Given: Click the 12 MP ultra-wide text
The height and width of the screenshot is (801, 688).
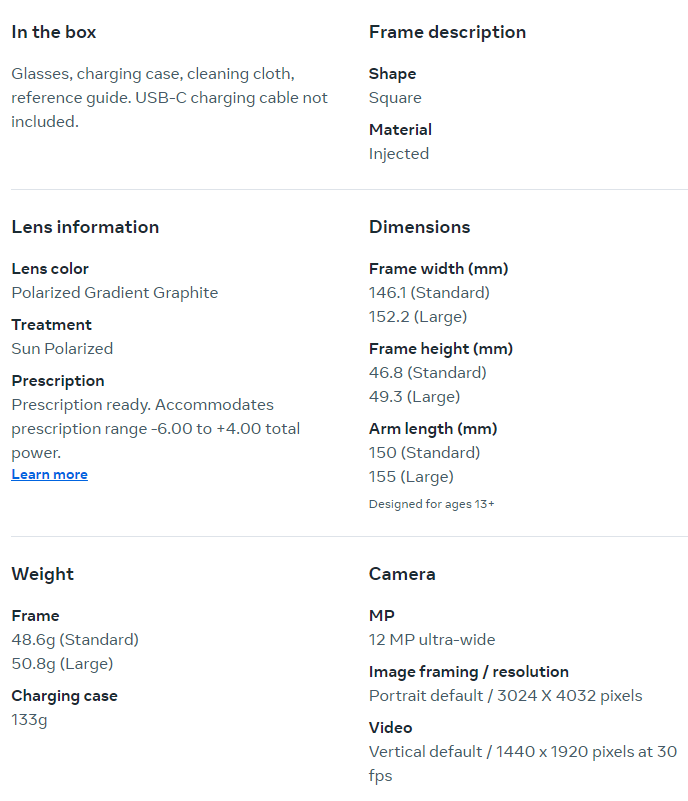Looking at the screenshot, I should 432,640.
